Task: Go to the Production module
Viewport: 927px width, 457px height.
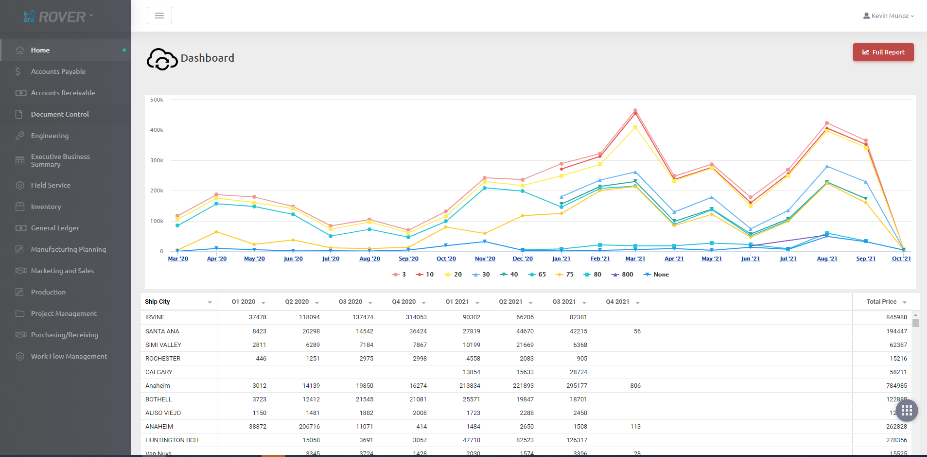Action: click(48, 292)
